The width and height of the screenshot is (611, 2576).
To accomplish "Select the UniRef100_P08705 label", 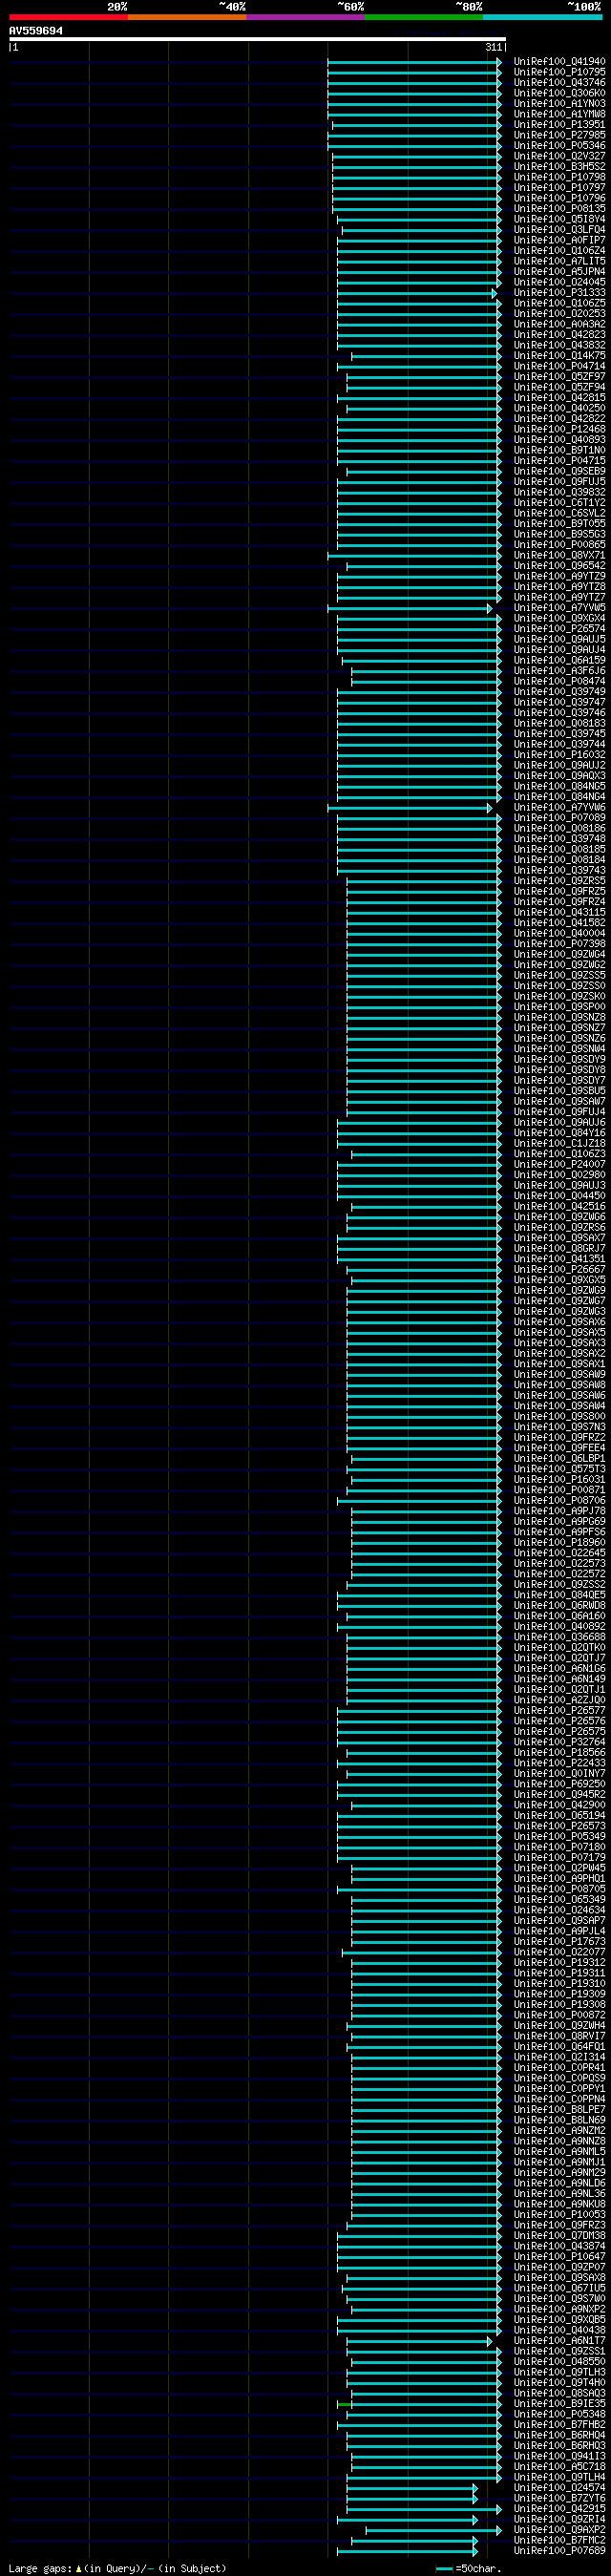I will click(x=559, y=1888).
